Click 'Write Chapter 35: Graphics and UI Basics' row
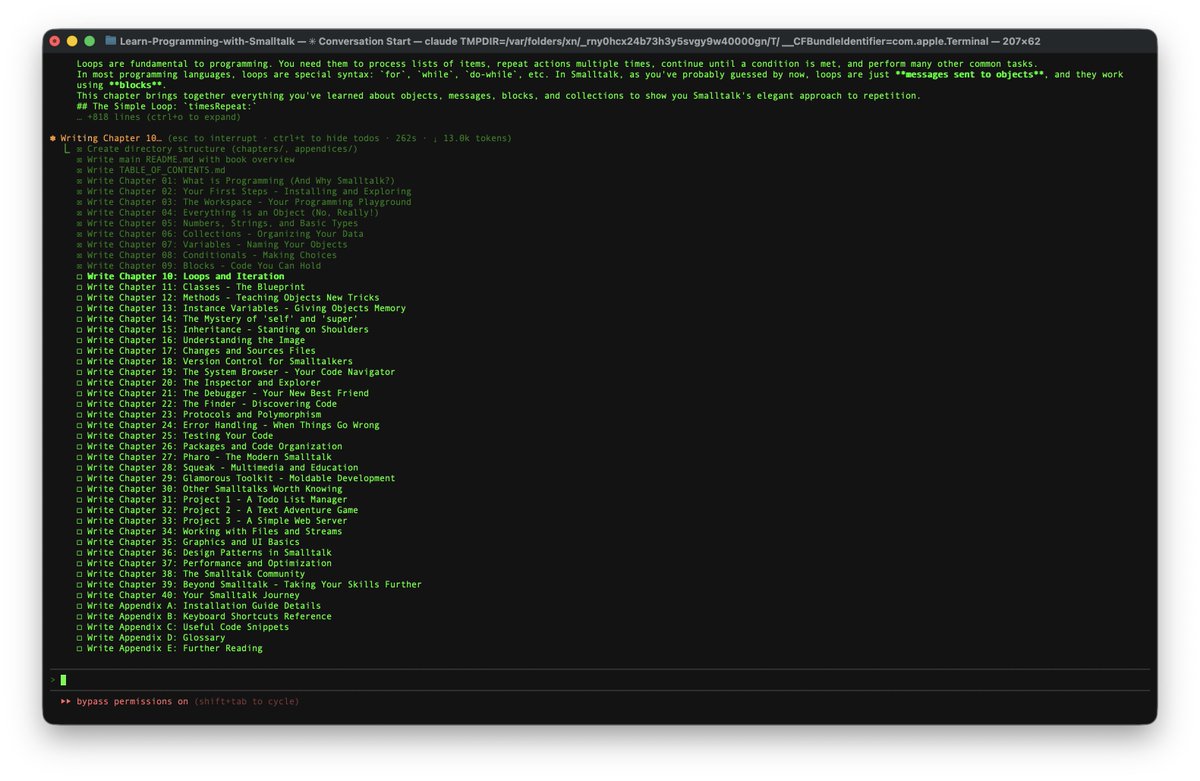Image resolution: width=1200 pixels, height=781 pixels. (x=187, y=542)
